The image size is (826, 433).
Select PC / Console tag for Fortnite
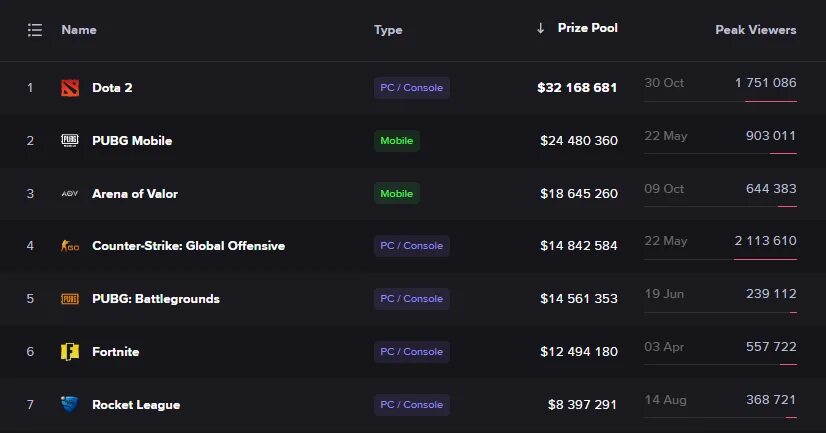point(411,352)
